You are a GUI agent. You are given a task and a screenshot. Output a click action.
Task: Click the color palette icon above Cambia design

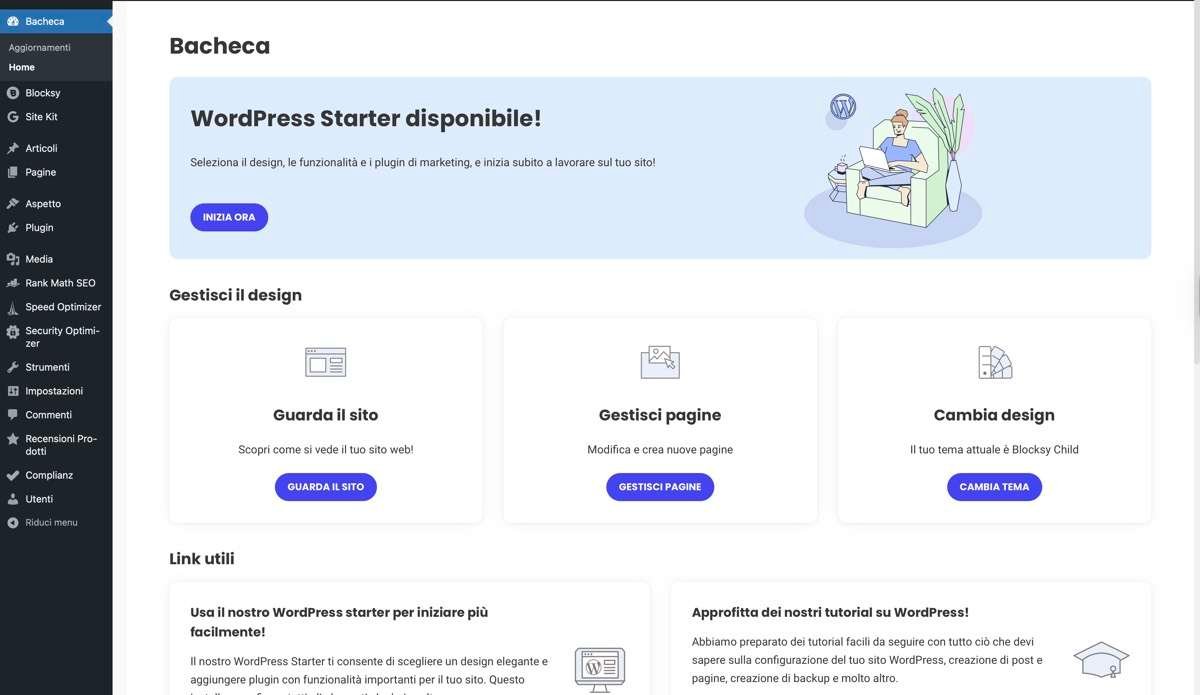[x=995, y=362]
